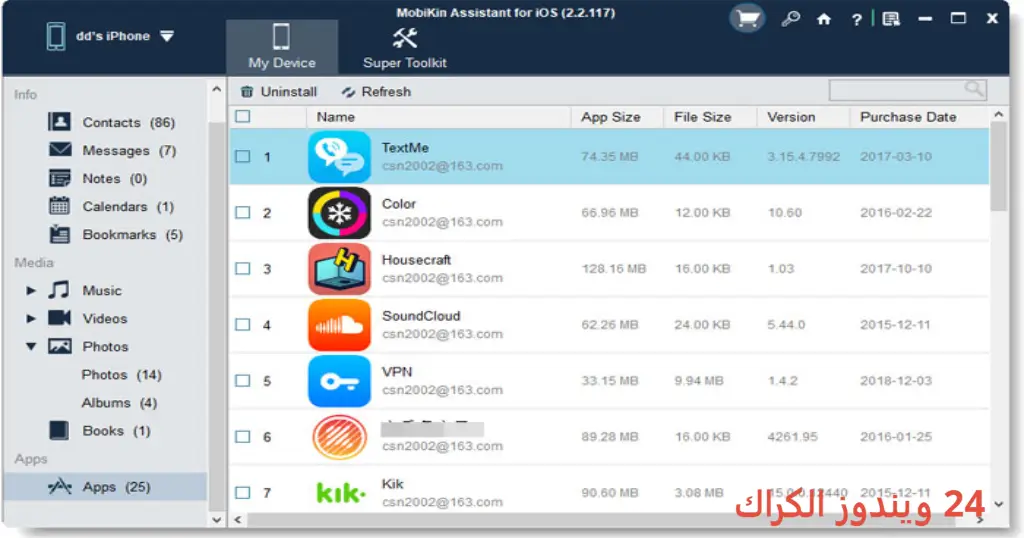The image size is (1024, 538).
Task: Check the box for Kik row
Action: tap(243, 493)
